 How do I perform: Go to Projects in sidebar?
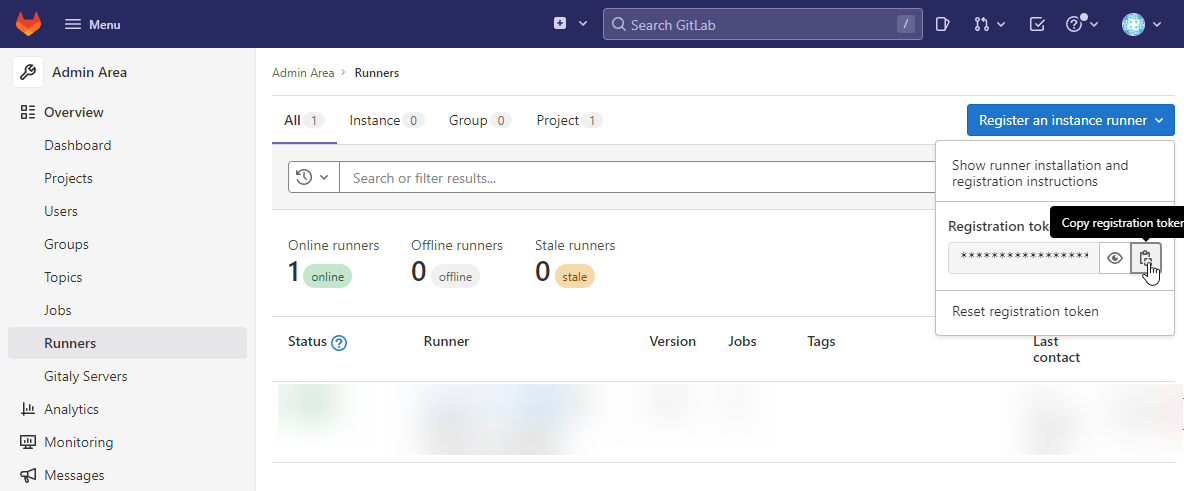(x=69, y=178)
